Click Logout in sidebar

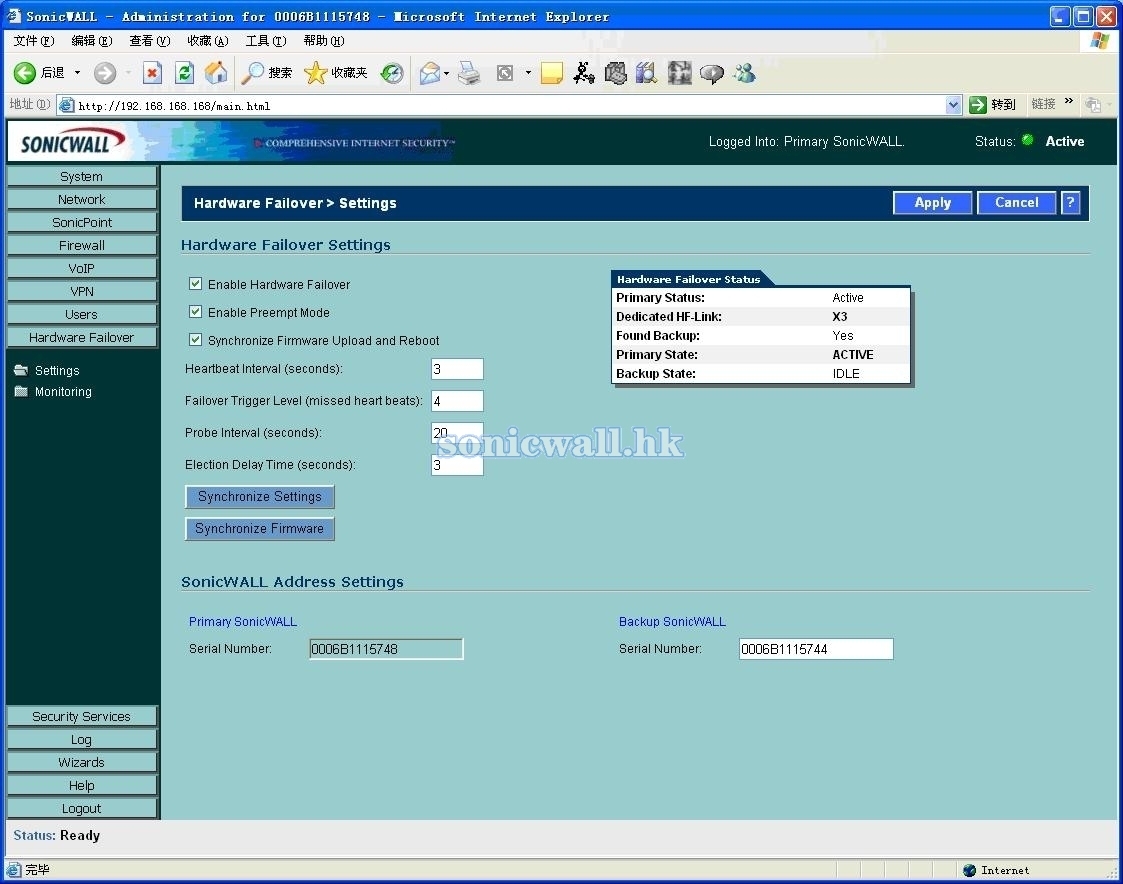pos(82,808)
